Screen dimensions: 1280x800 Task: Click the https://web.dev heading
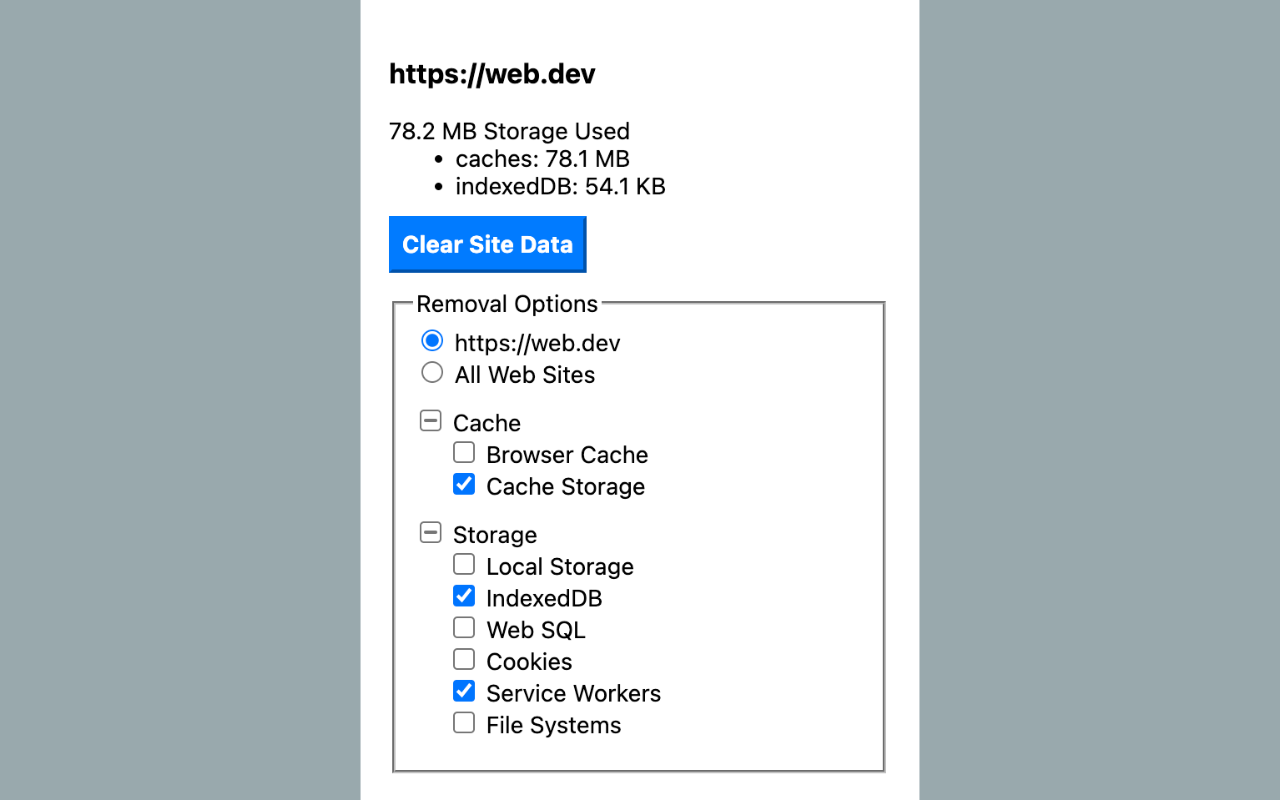coord(492,74)
